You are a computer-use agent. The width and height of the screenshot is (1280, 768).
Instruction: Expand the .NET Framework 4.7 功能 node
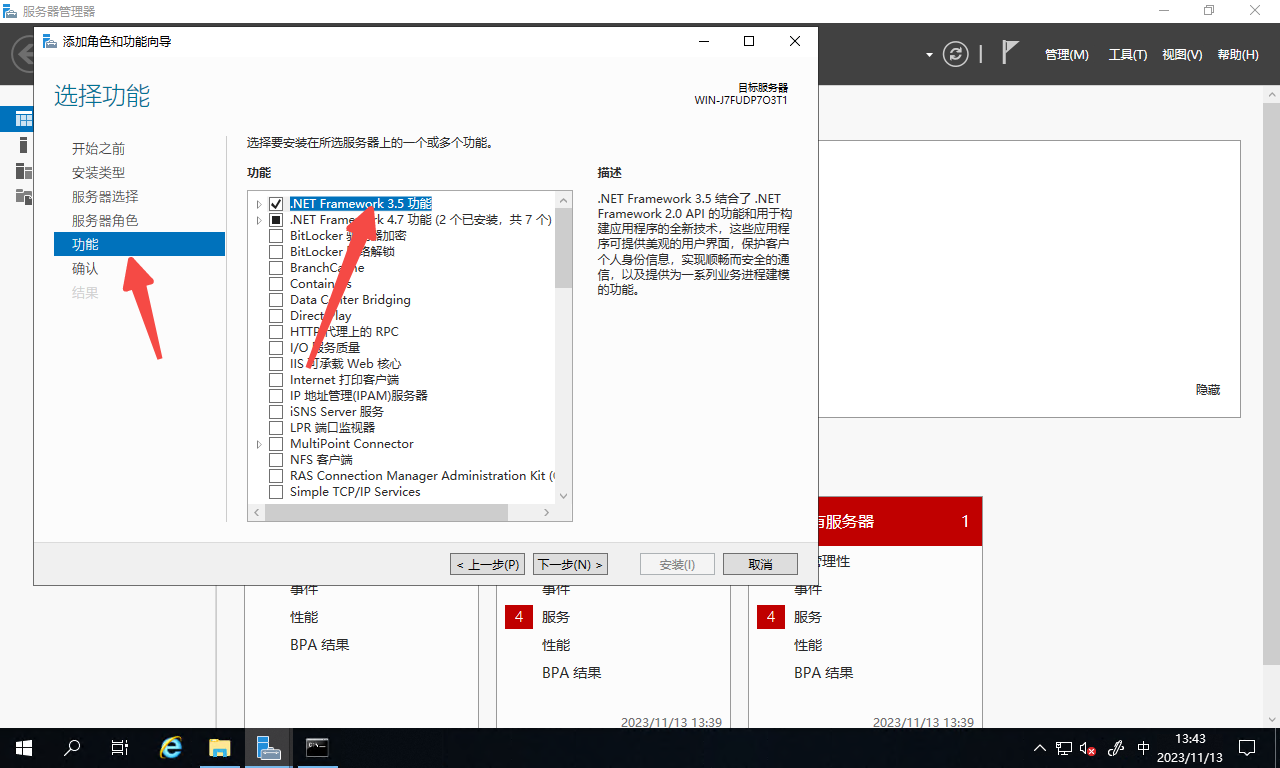point(259,220)
